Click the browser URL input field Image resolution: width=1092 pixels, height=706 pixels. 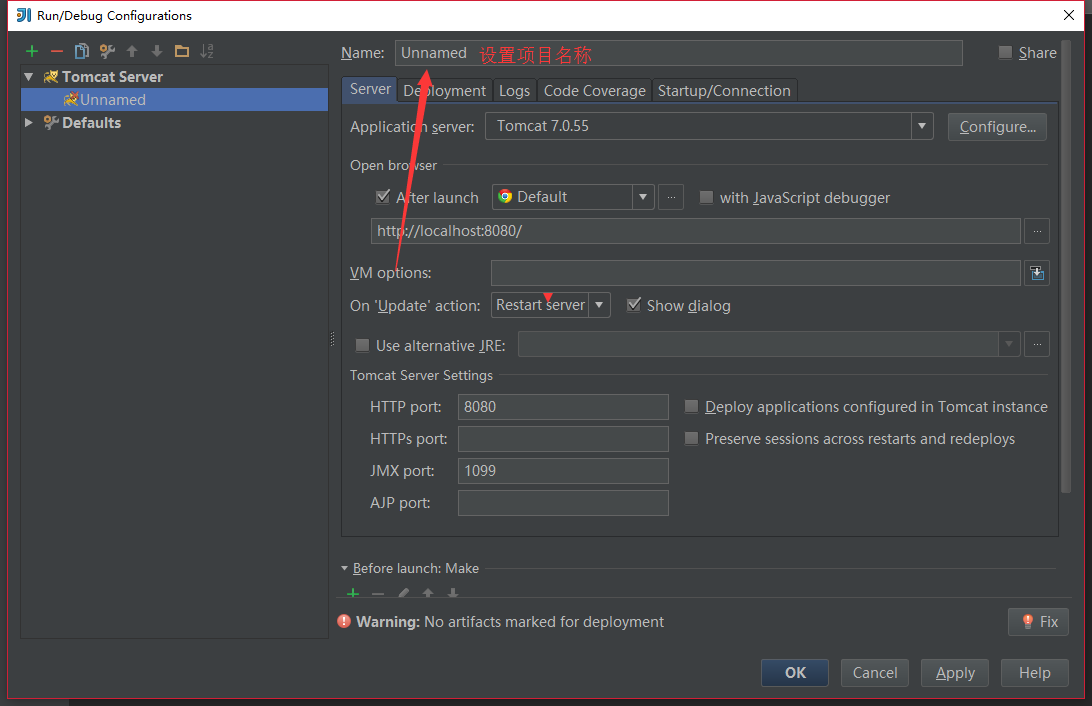[x=696, y=231]
